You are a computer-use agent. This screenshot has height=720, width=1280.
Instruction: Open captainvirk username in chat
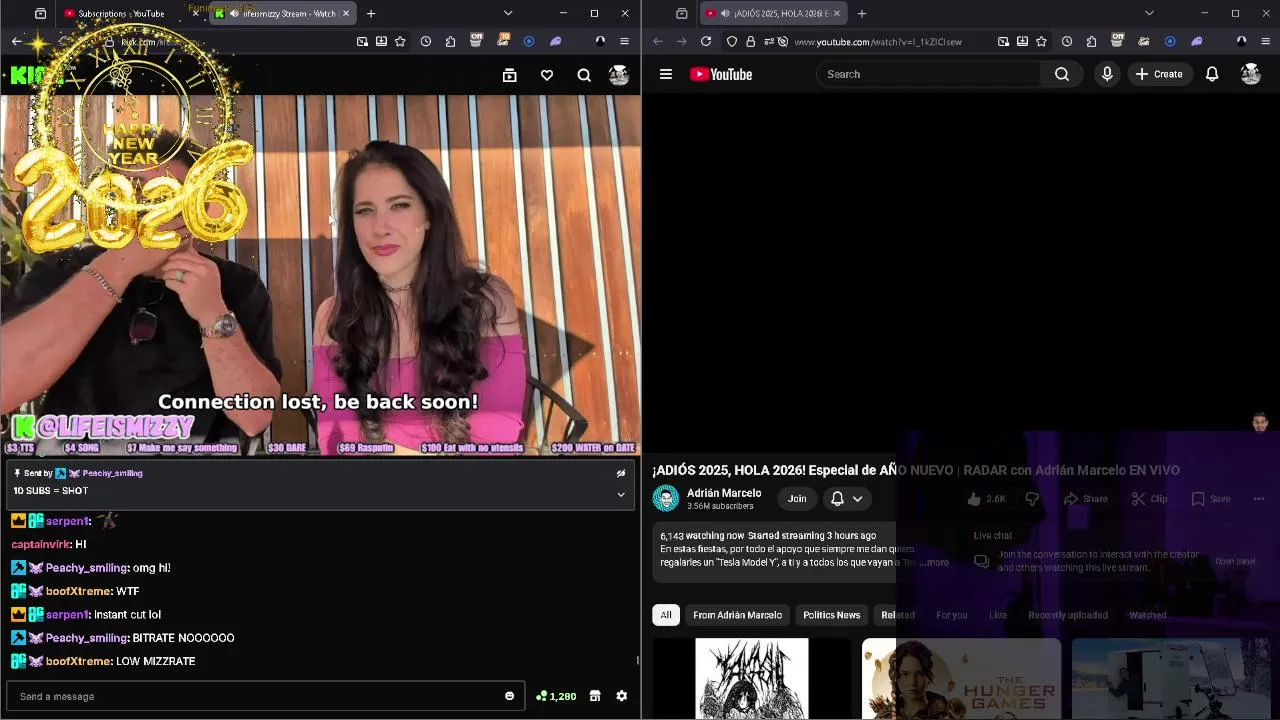tap(41, 544)
